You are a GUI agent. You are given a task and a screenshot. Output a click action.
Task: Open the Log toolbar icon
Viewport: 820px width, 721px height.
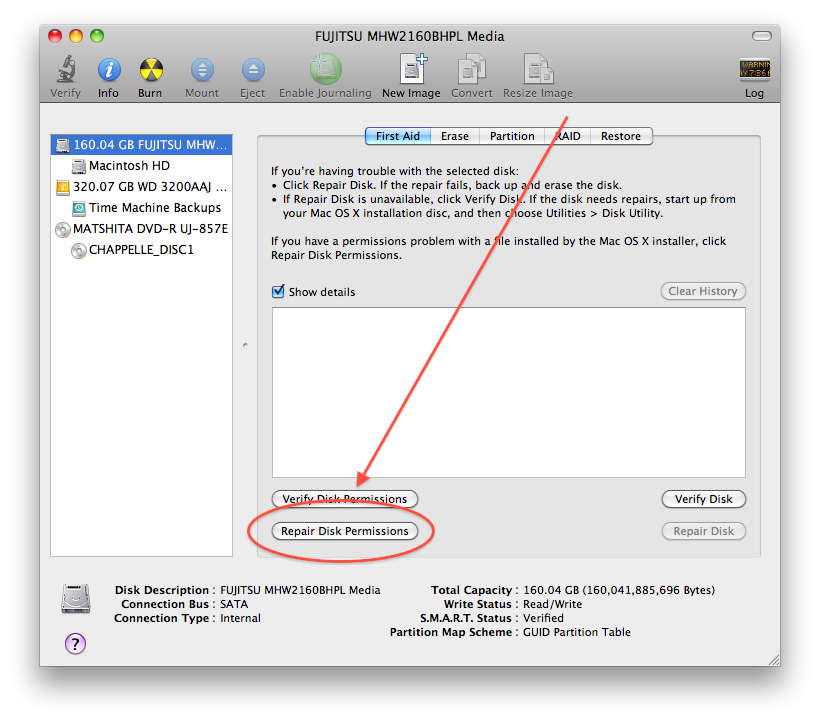754,69
